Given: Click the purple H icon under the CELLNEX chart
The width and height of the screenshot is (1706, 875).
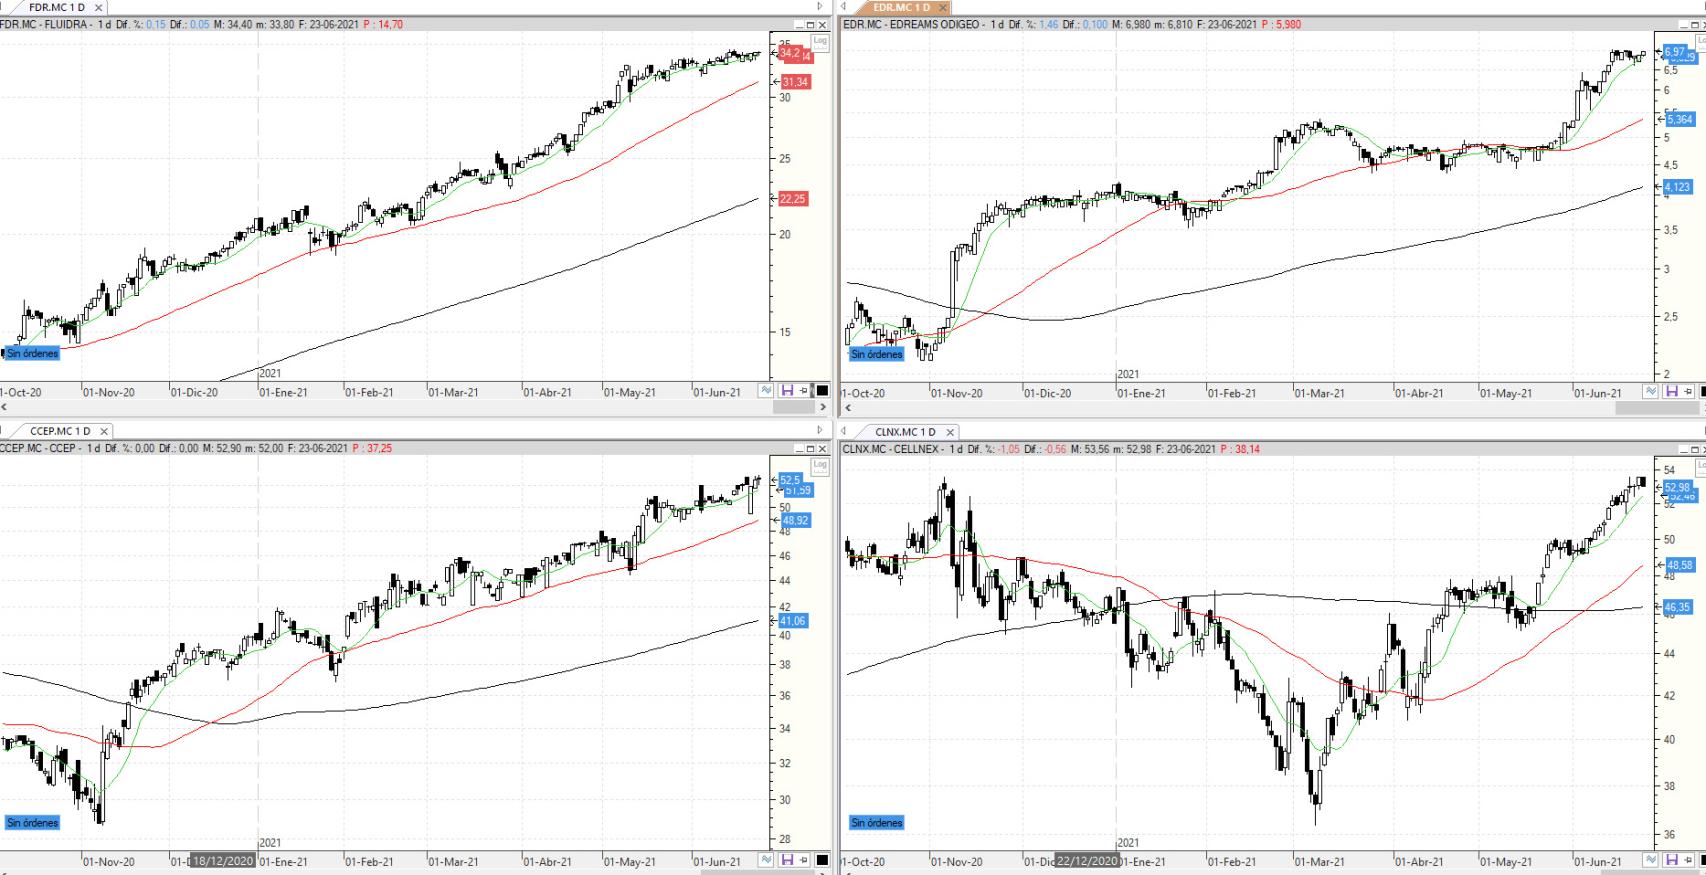Looking at the screenshot, I should coord(1671,860).
